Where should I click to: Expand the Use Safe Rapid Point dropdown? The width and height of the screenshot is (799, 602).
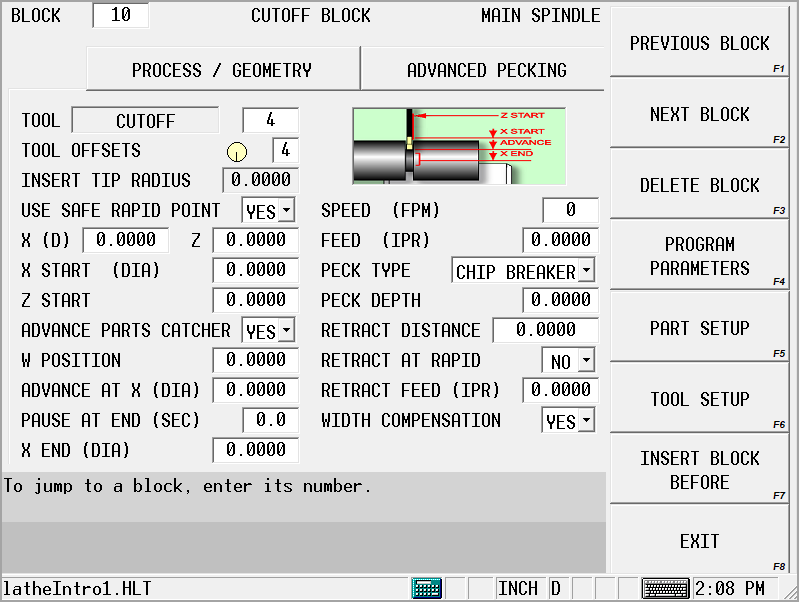click(287, 210)
